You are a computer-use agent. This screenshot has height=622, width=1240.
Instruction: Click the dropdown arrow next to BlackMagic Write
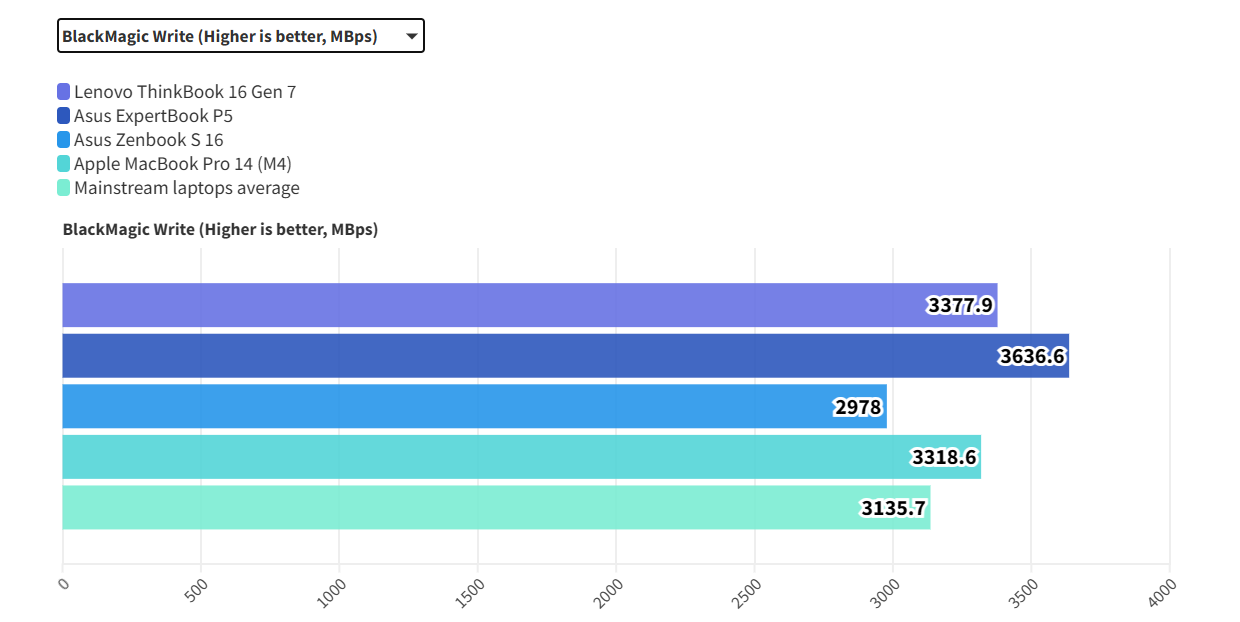pyautogui.click(x=411, y=37)
